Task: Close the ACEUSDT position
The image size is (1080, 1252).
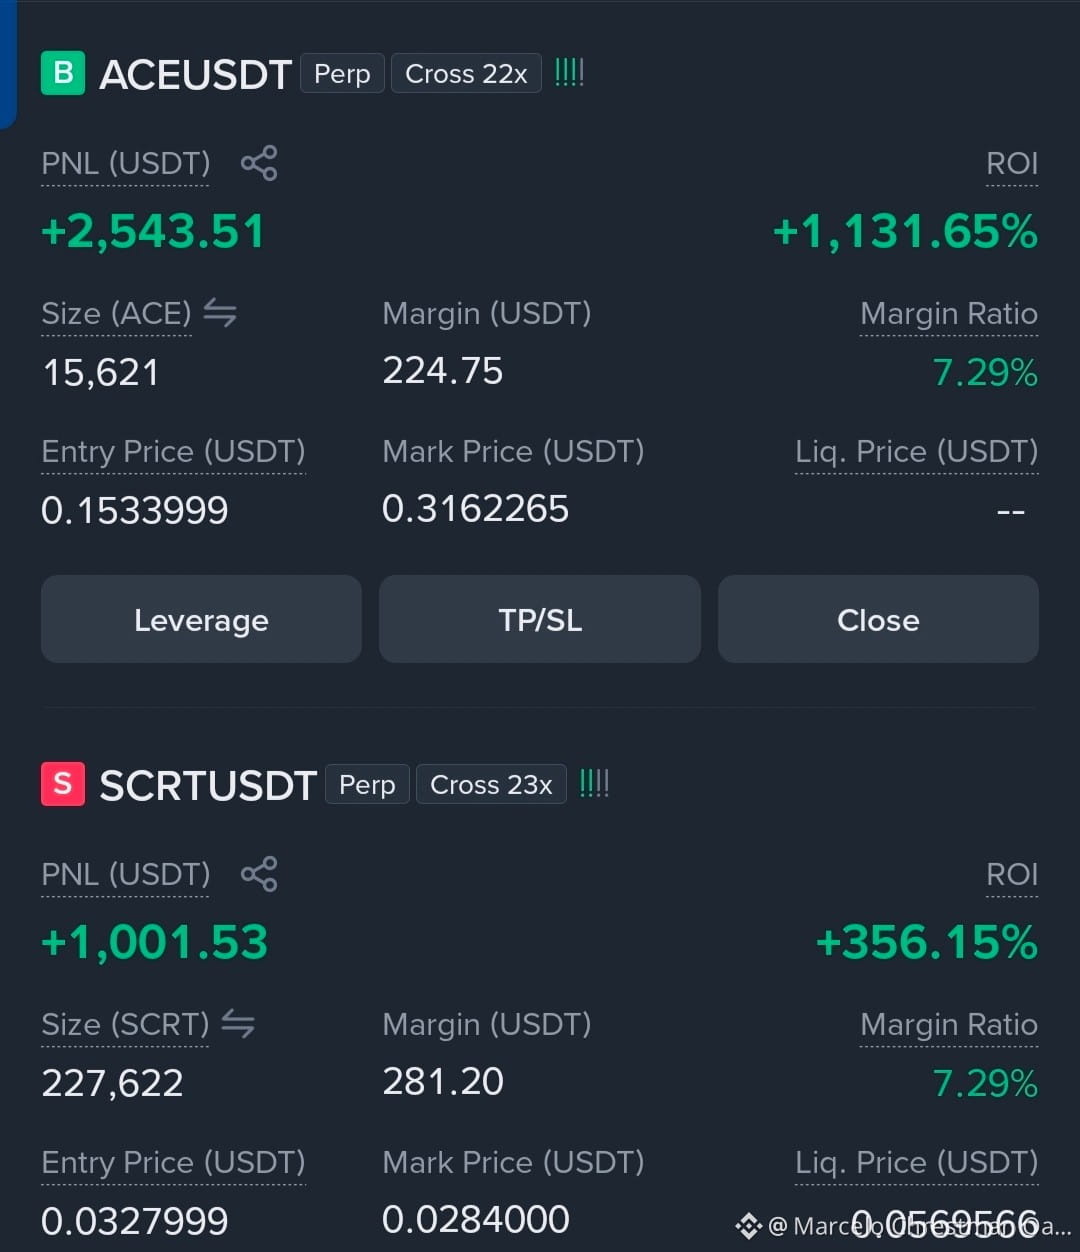Action: point(878,619)
